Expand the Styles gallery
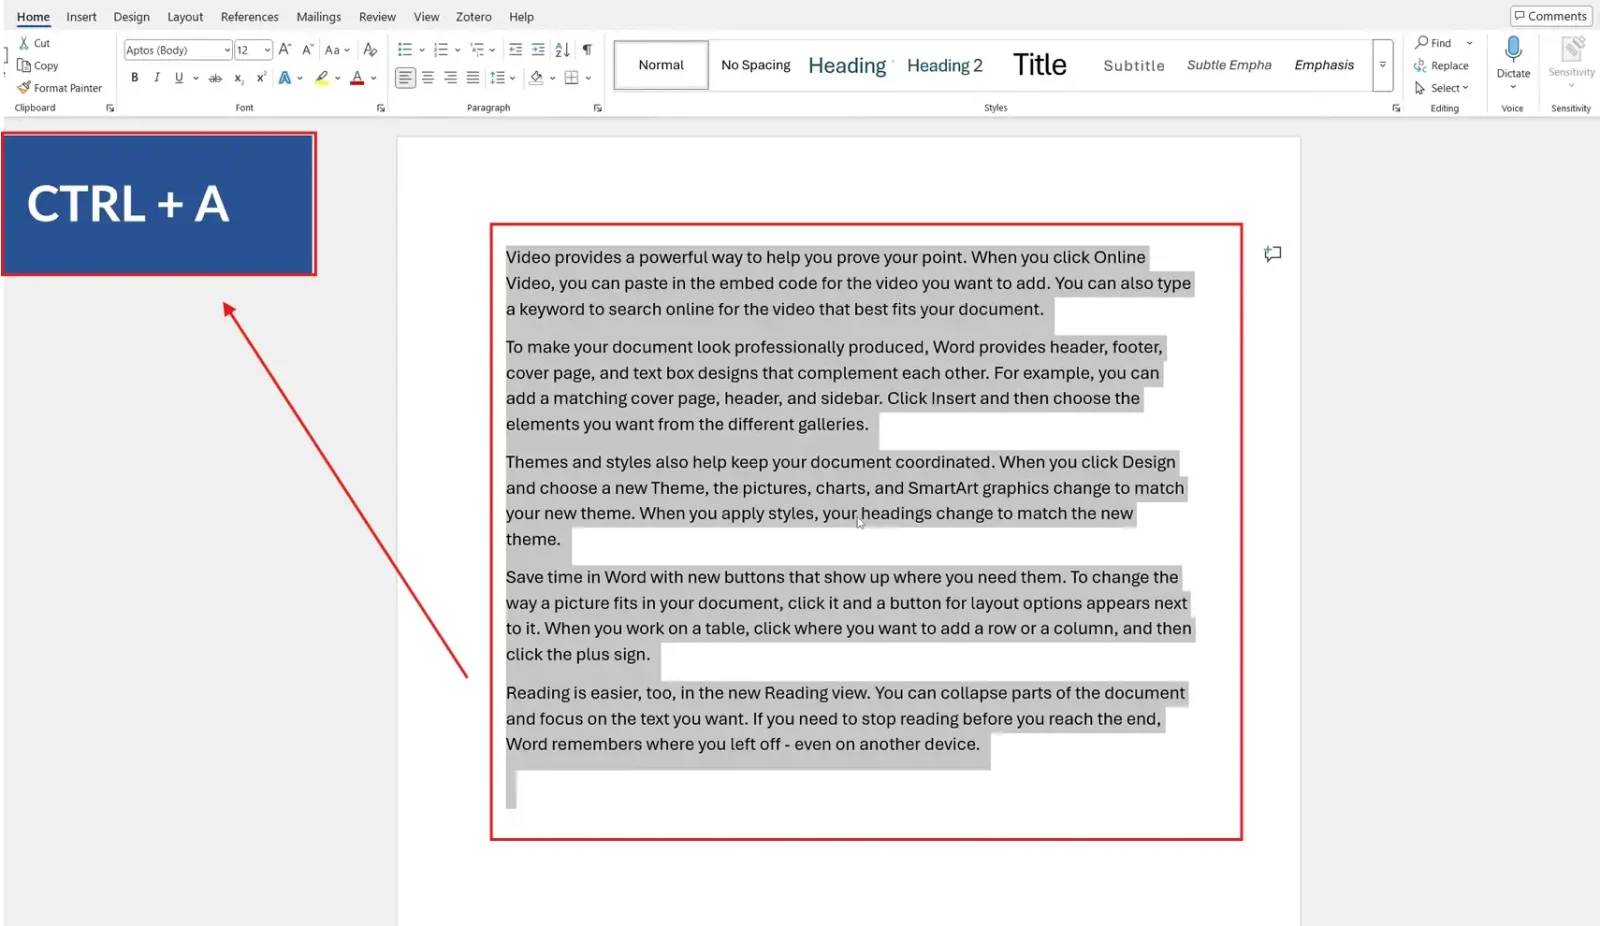This screenshot has width=1600, height=926. click(1383, 65)
